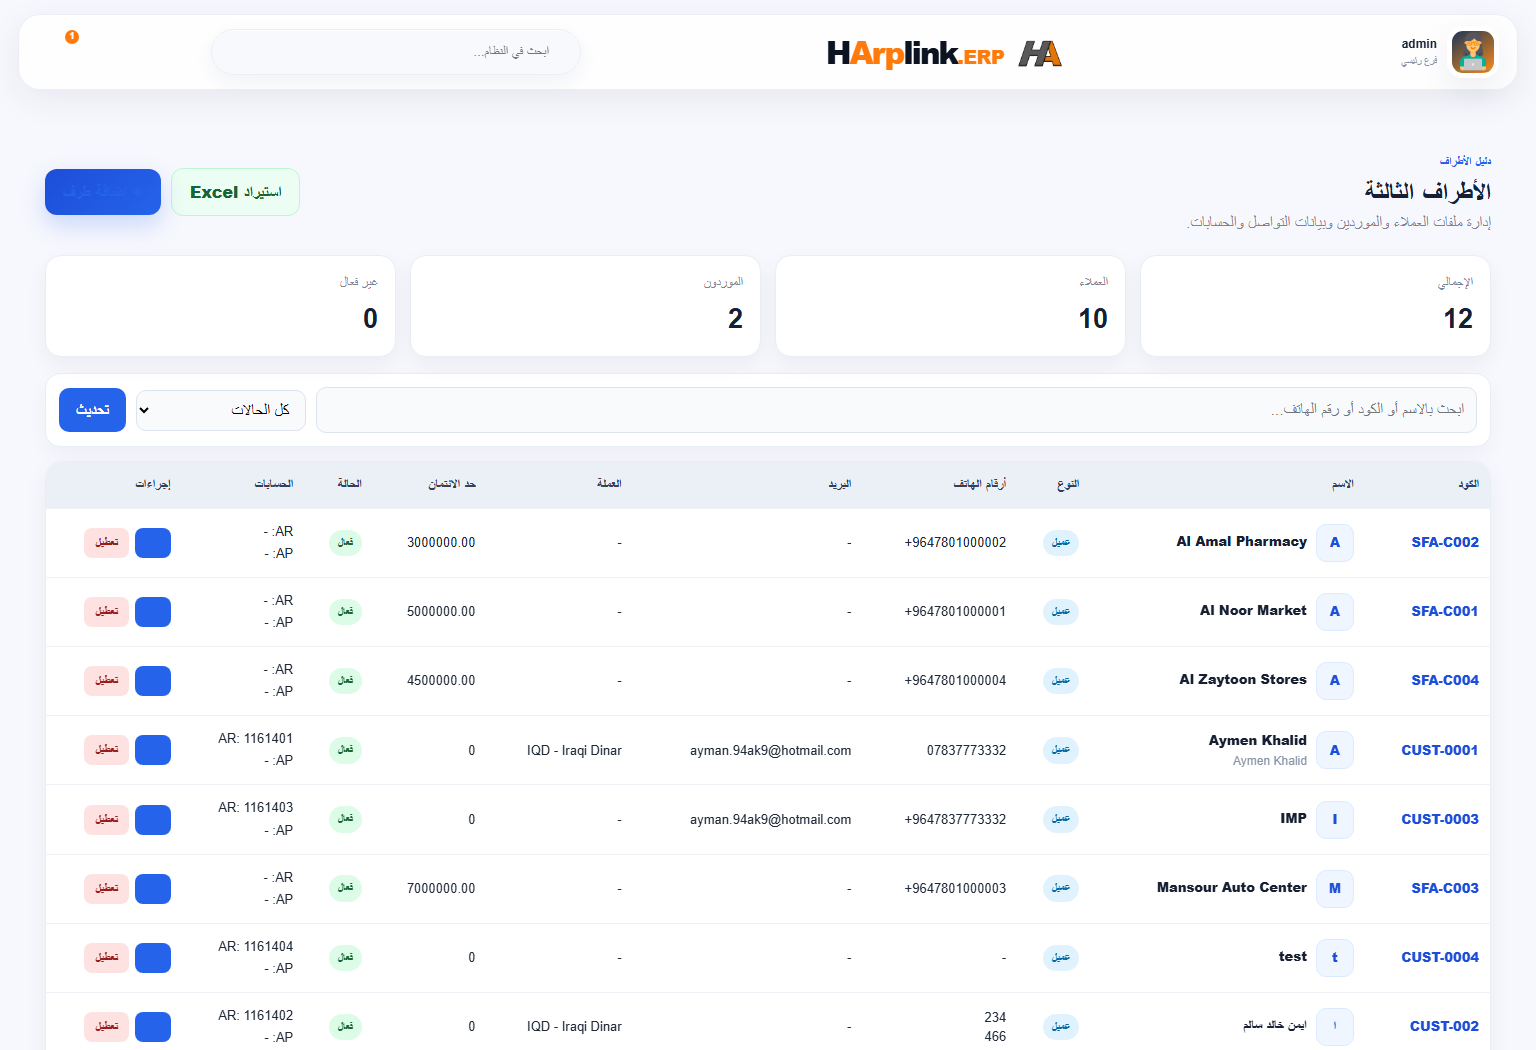Disable Al Amal Pharmacy with تعطيل

pyautogui.click(x=106, y=543)
